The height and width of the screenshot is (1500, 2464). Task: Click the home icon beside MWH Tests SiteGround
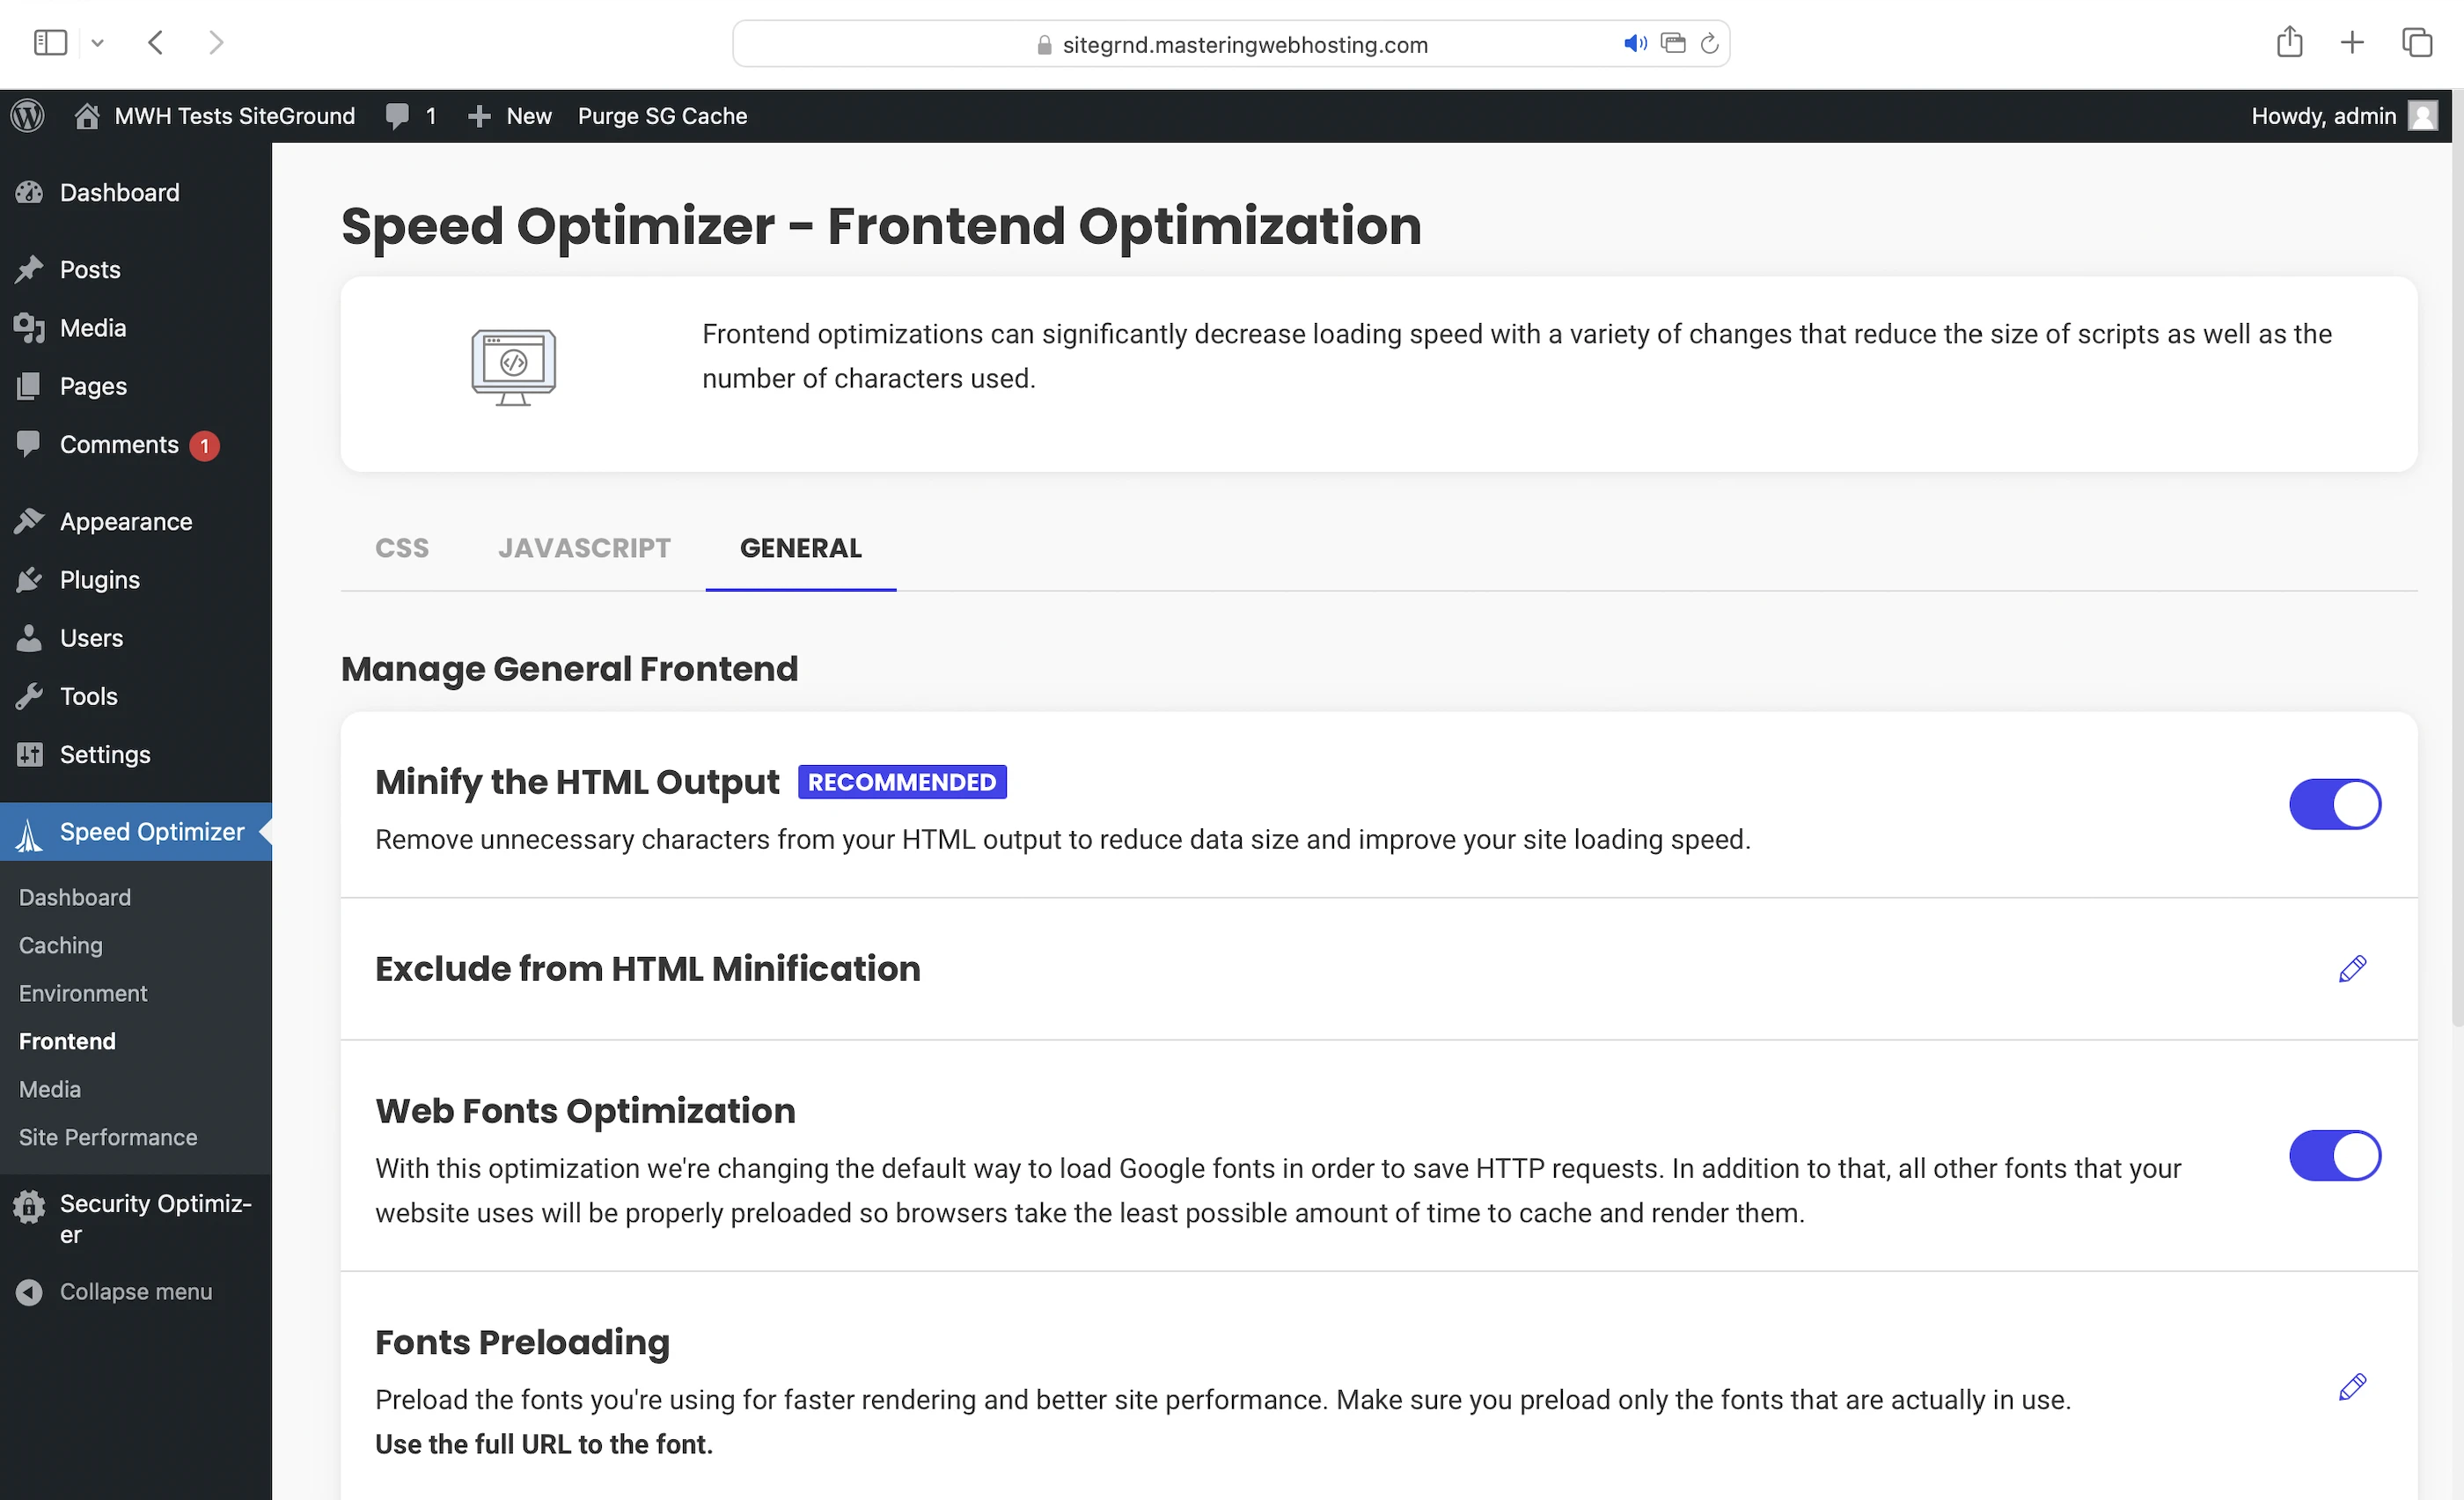[x=87, y=116]
